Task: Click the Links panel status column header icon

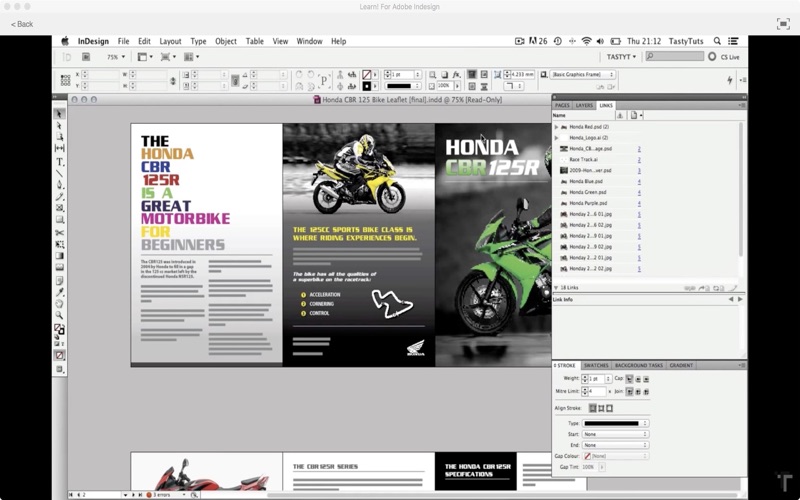Action: pos(620,115)
